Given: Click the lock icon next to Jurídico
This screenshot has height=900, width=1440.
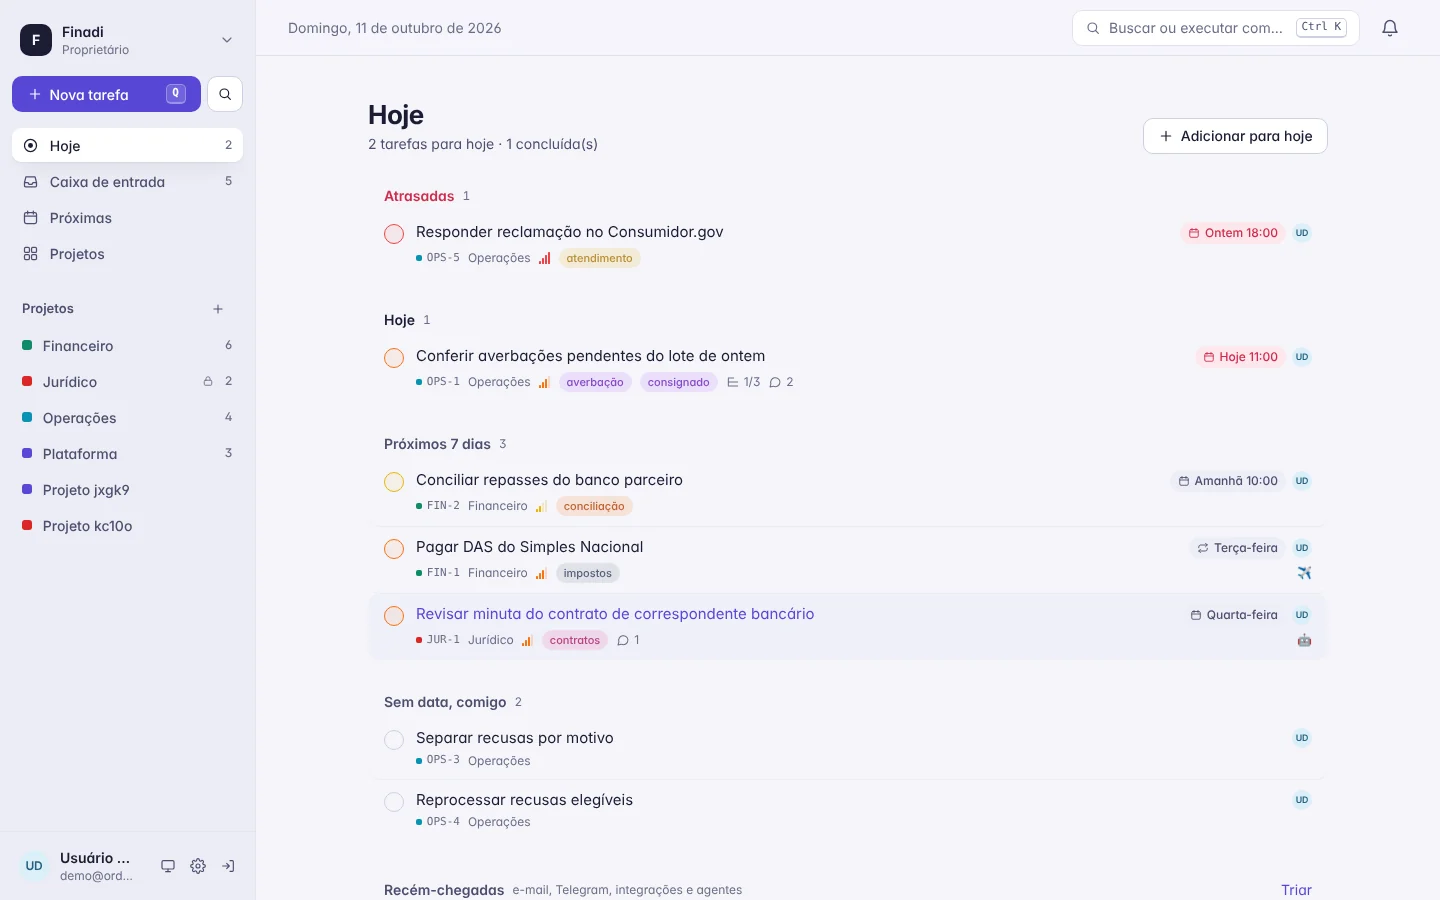Looking at the screenshot, I should click(208, 381).
